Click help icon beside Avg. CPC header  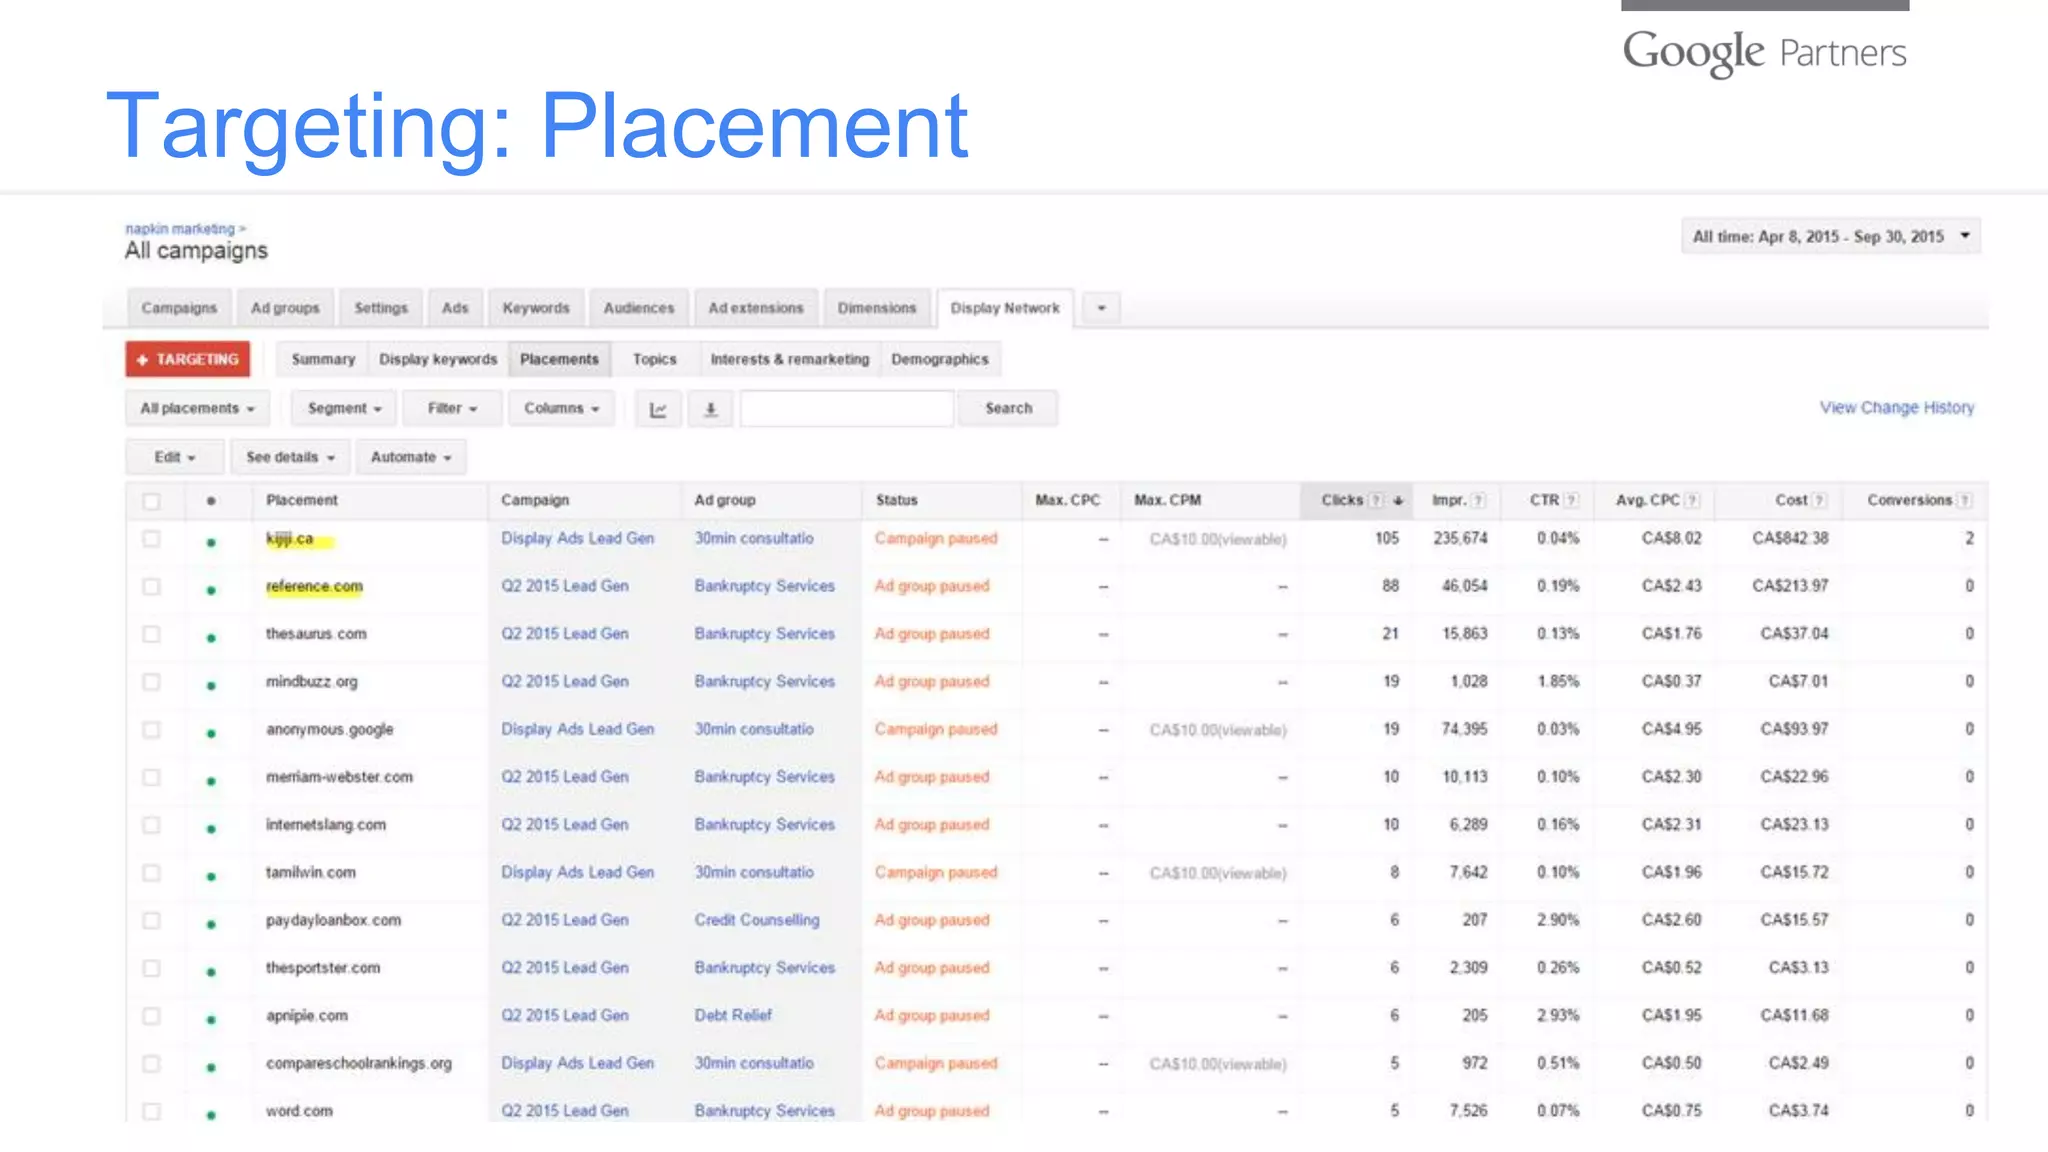(1692, 500)
